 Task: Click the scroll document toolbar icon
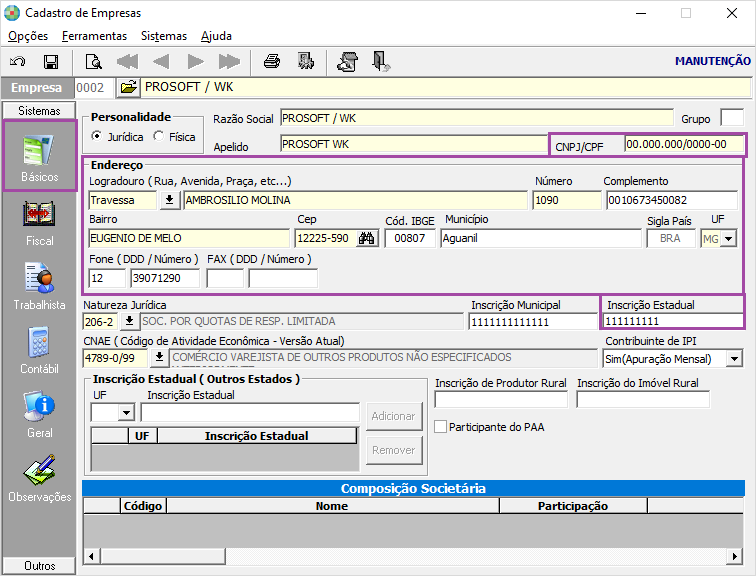pyautogui.click(x=348, y=61)
